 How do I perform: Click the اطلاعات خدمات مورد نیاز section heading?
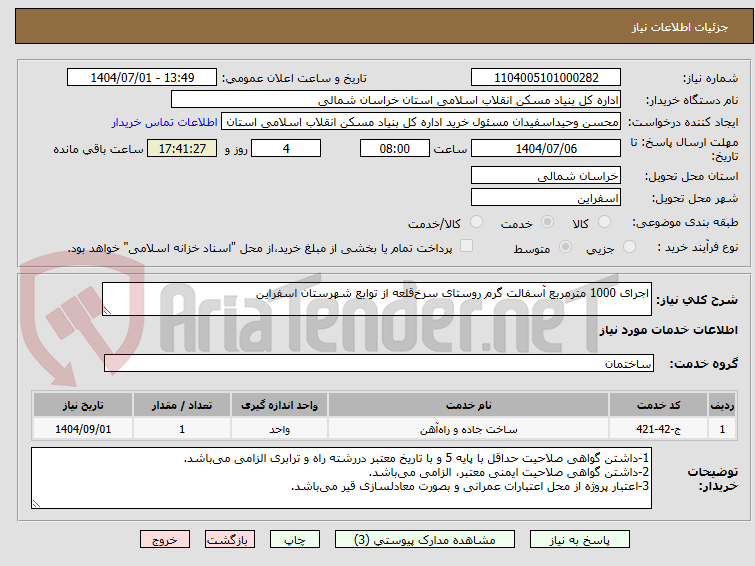tap(668, 330)
